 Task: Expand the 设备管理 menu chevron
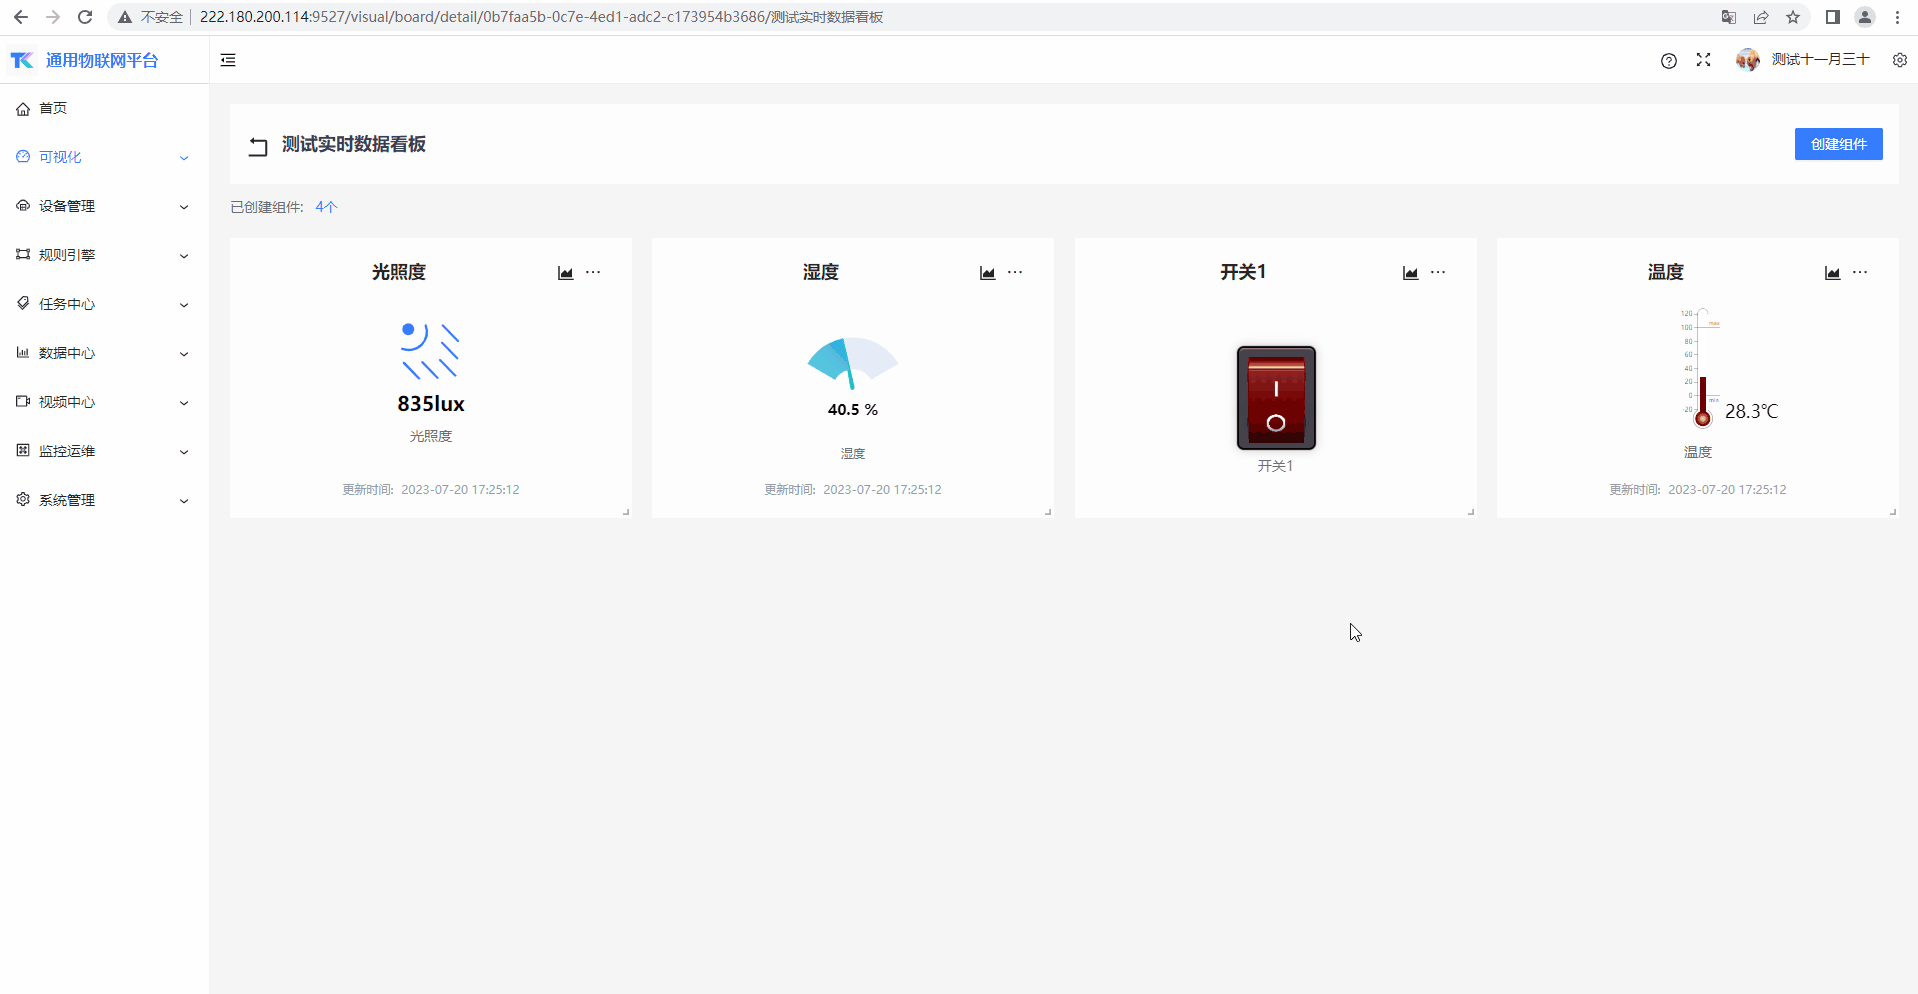click(x=184, y=207)
